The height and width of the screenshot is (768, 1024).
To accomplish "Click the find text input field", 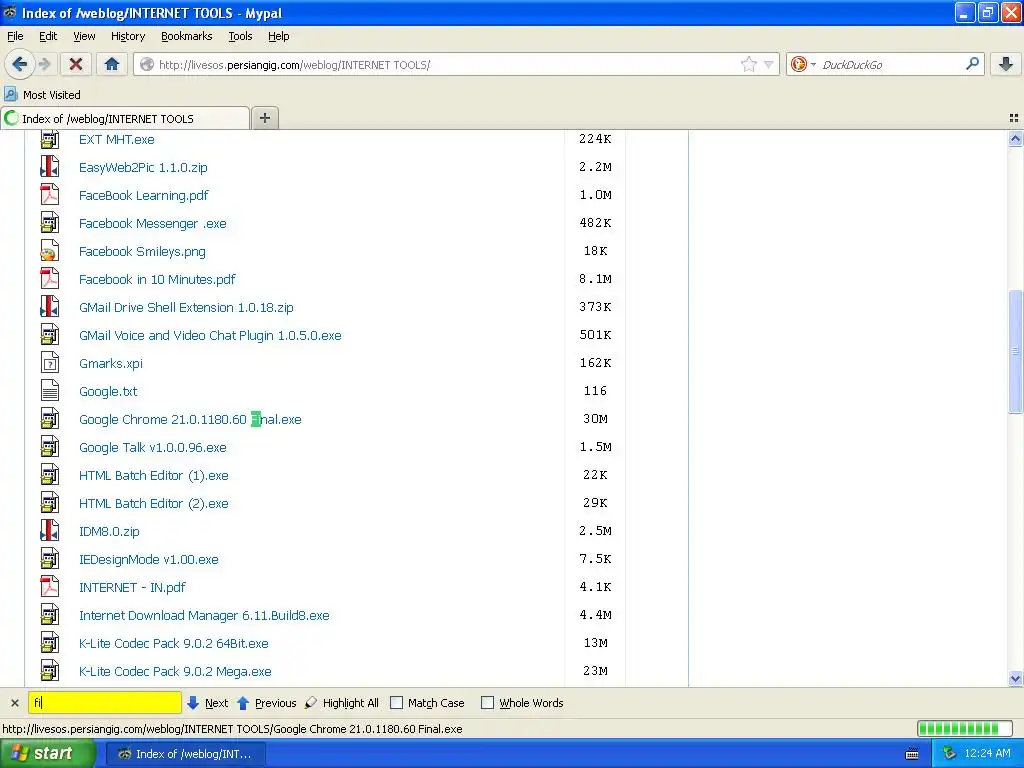I will point(104,703).
